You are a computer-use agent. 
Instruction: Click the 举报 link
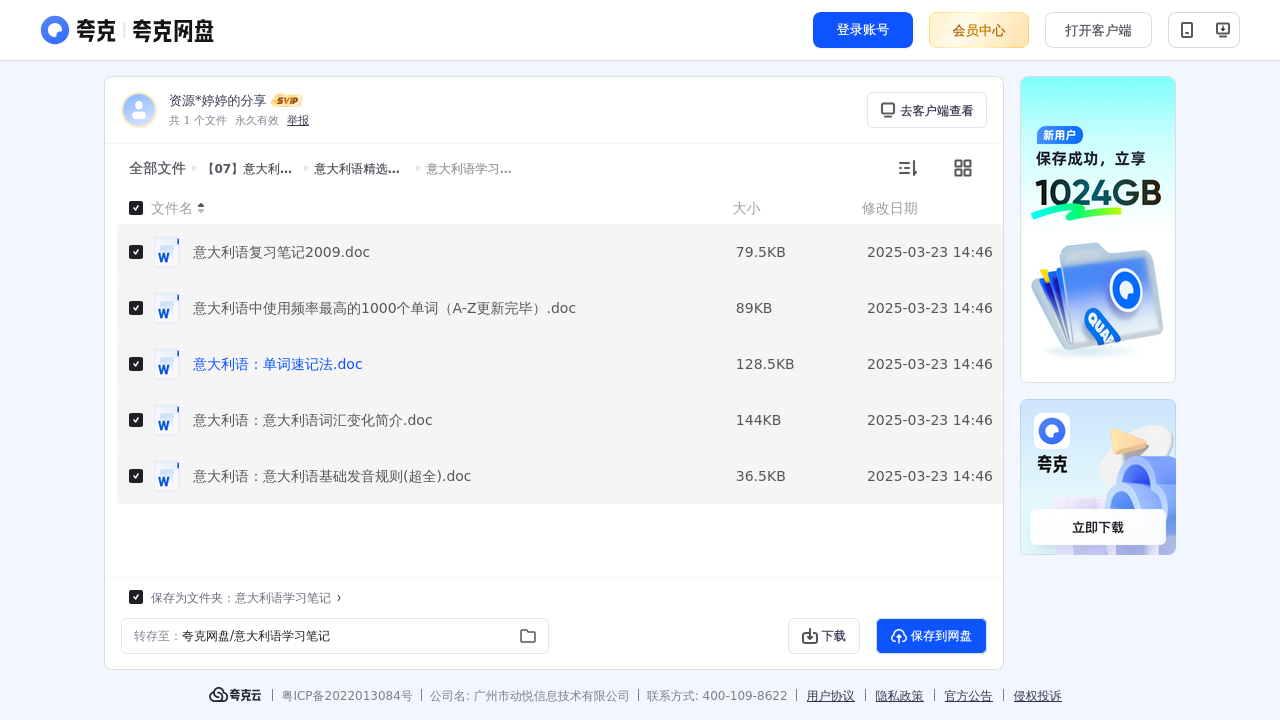pos(298,120)
